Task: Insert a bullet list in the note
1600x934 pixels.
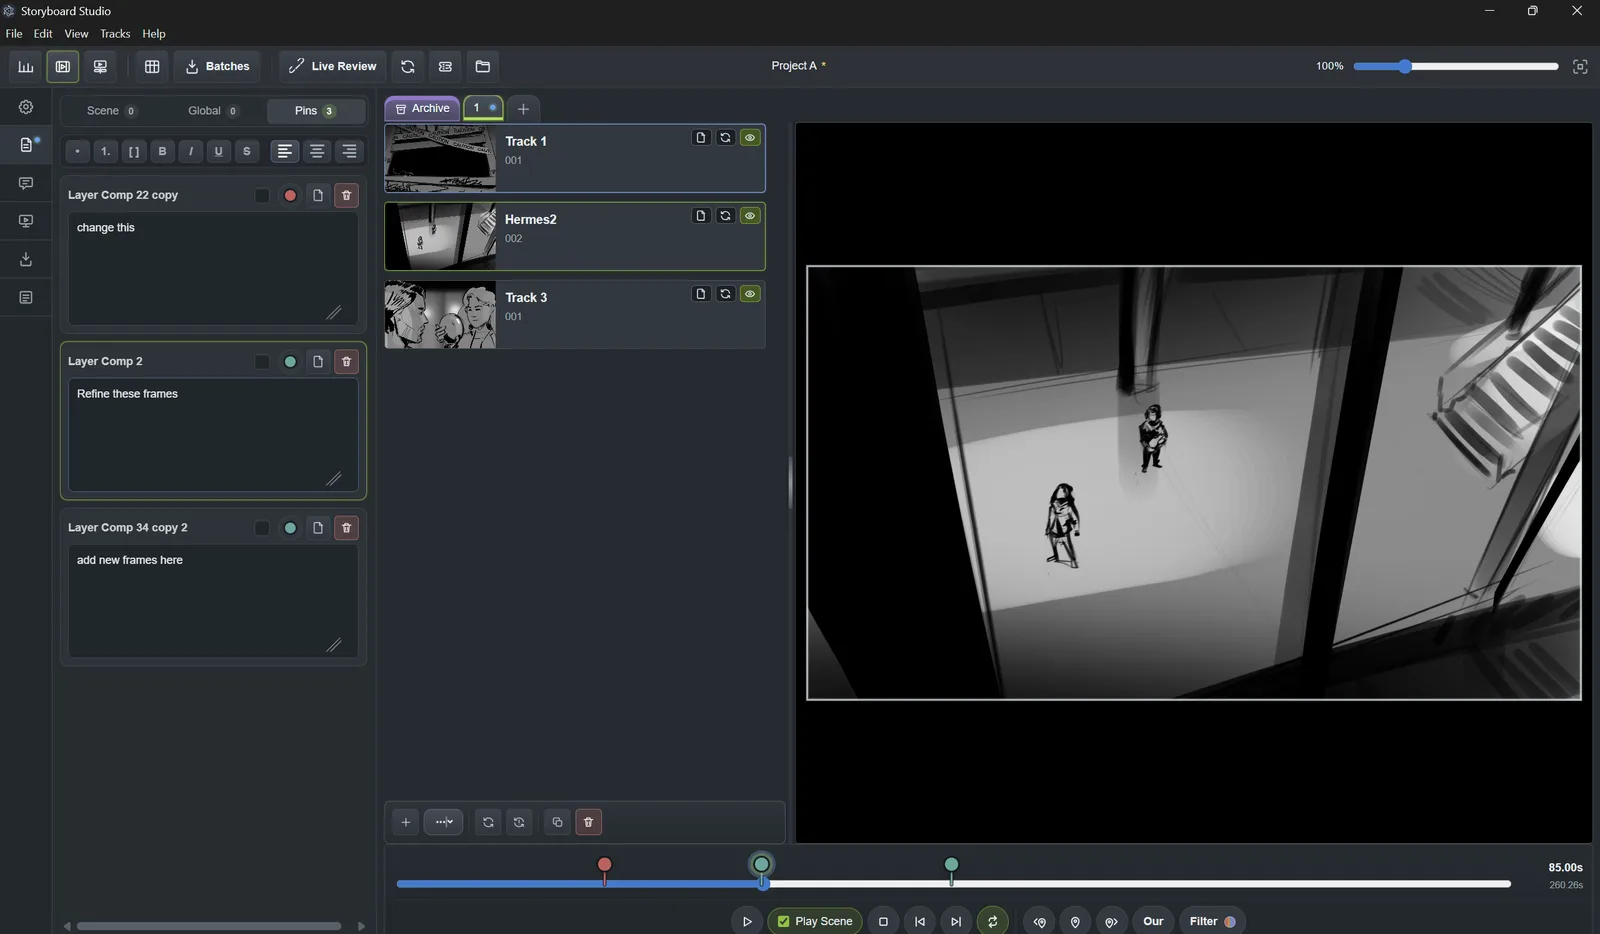Action: click(x=77, y=151)
